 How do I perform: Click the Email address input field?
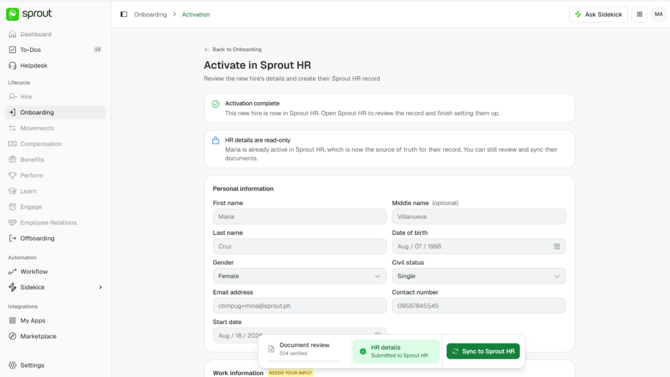300,306
